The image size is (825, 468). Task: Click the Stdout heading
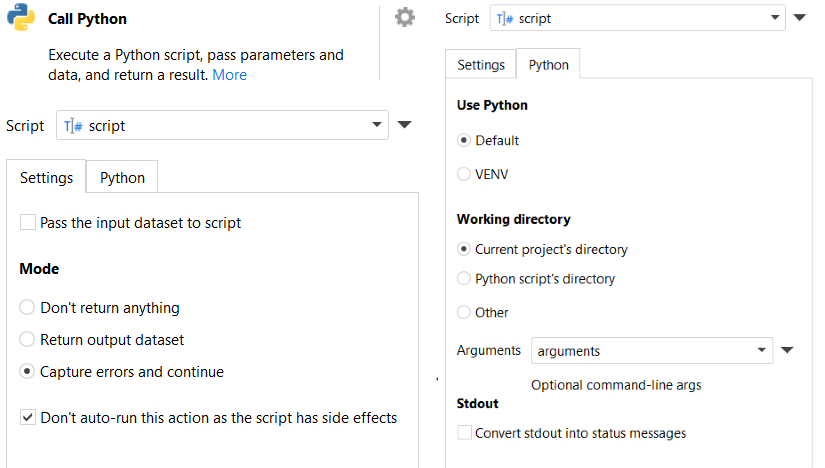477,404
